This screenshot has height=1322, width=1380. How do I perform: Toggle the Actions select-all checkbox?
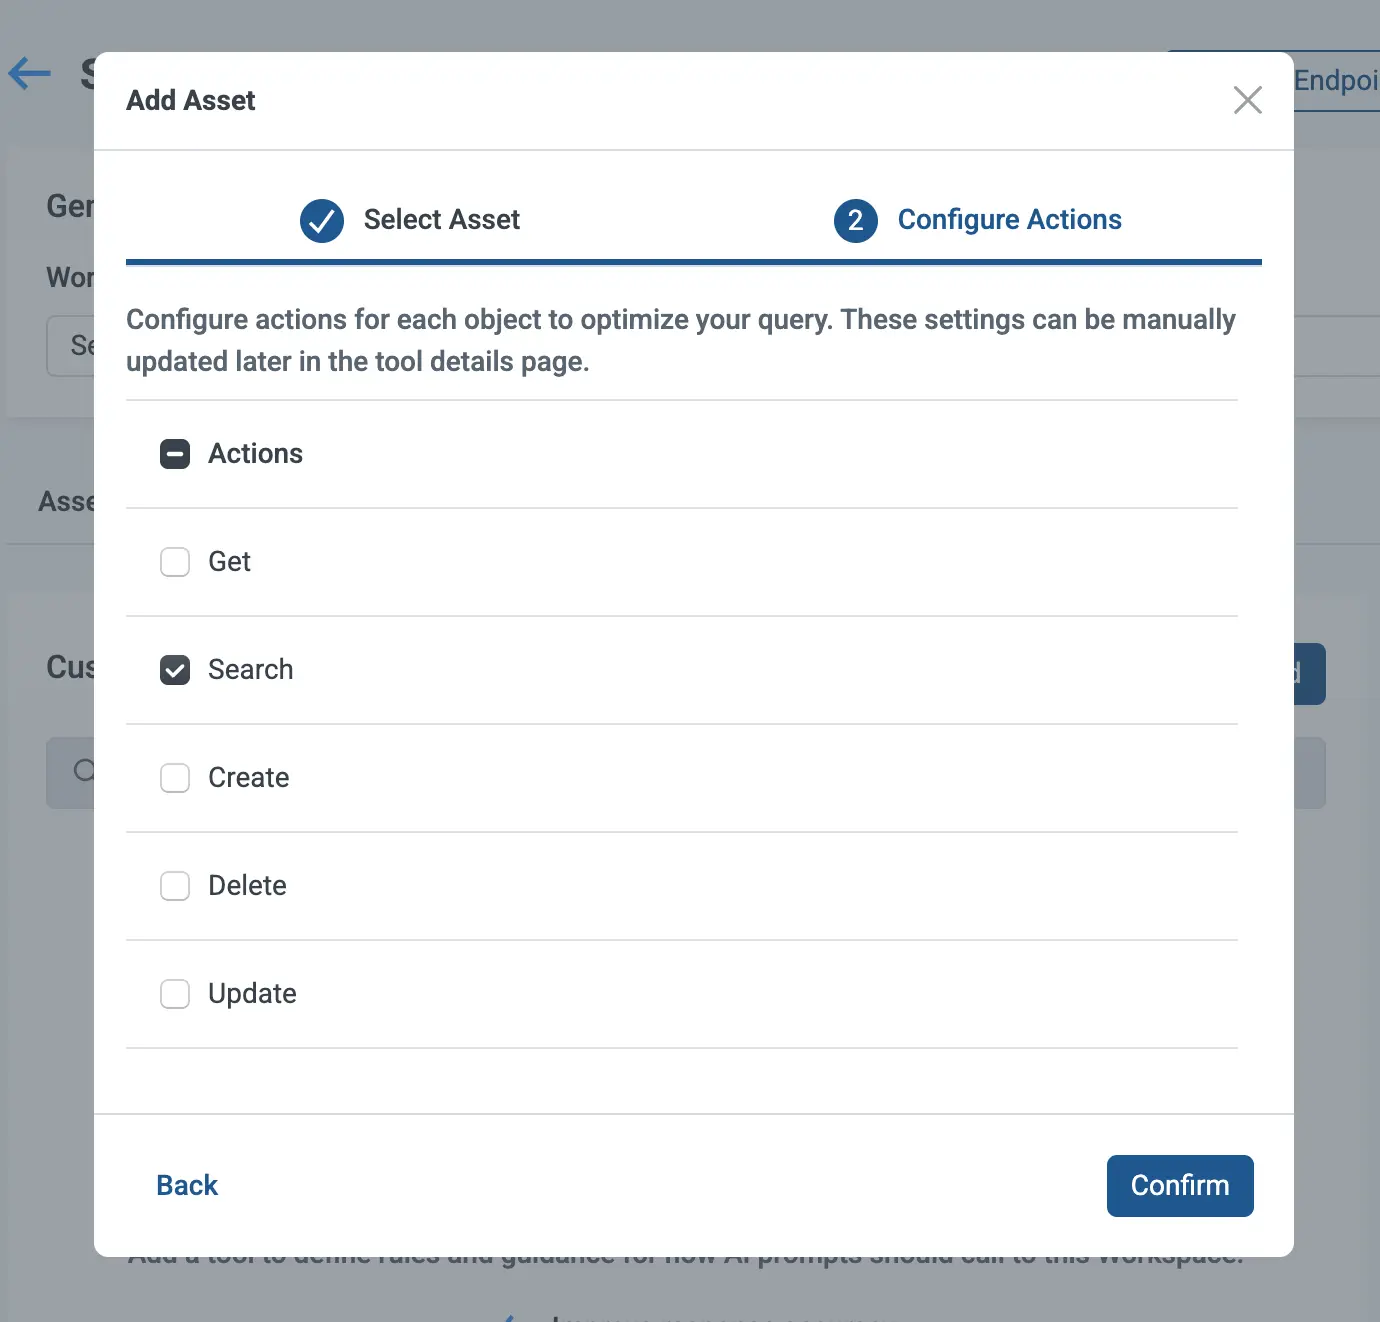tap(175, 454)
